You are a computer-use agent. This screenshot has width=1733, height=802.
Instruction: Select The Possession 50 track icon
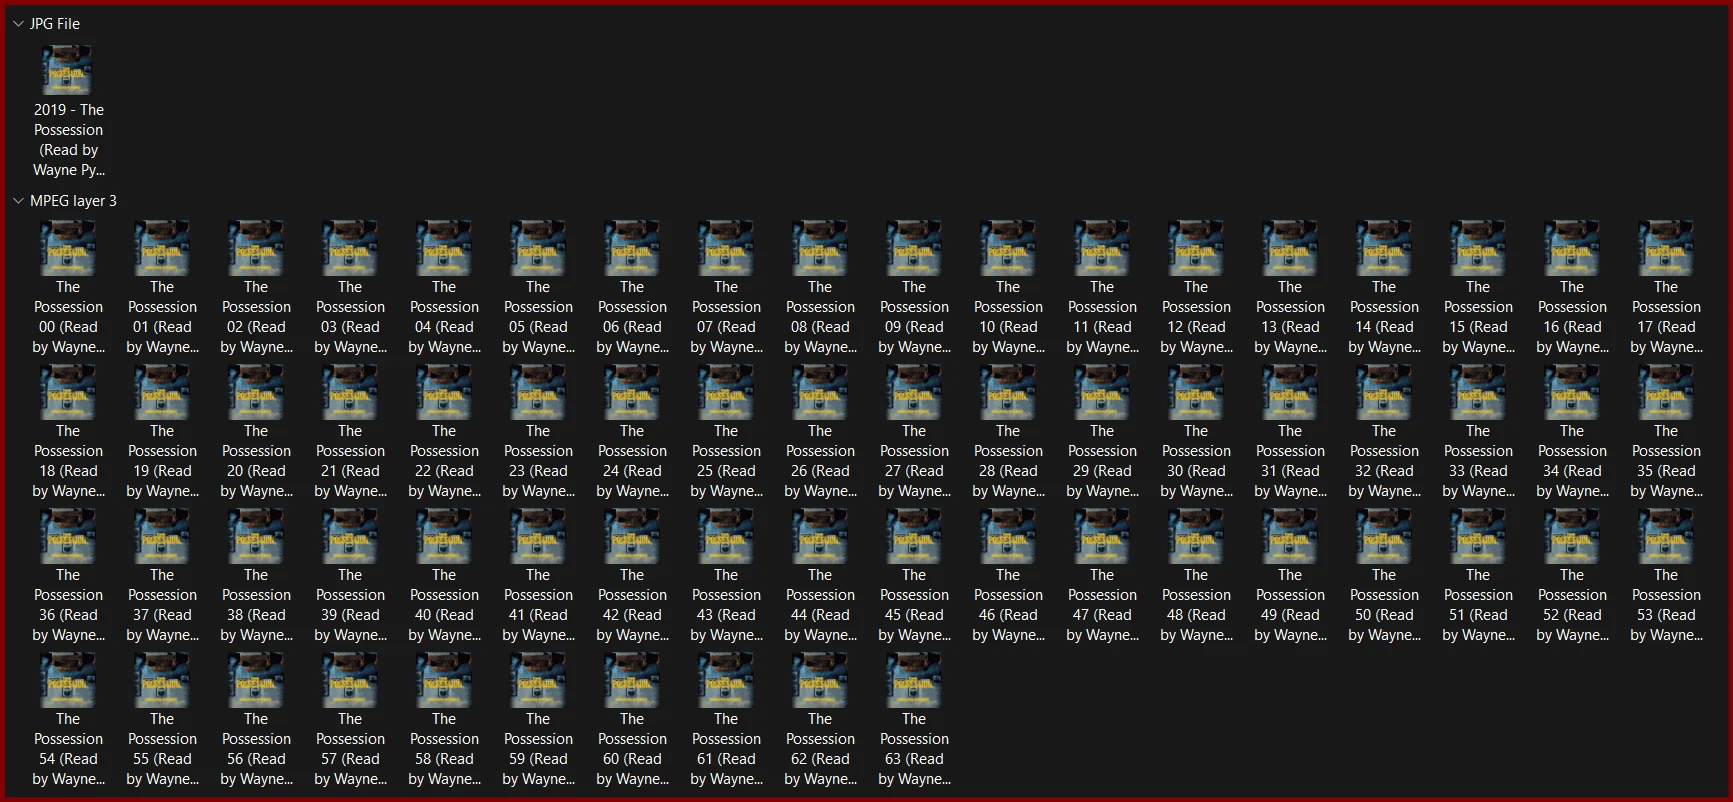click(x=1384, y=536)
